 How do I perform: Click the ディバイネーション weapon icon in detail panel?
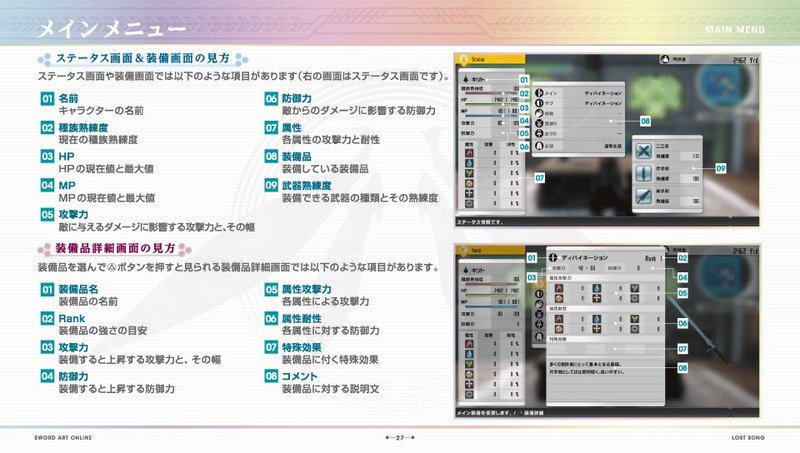[553, 258]
